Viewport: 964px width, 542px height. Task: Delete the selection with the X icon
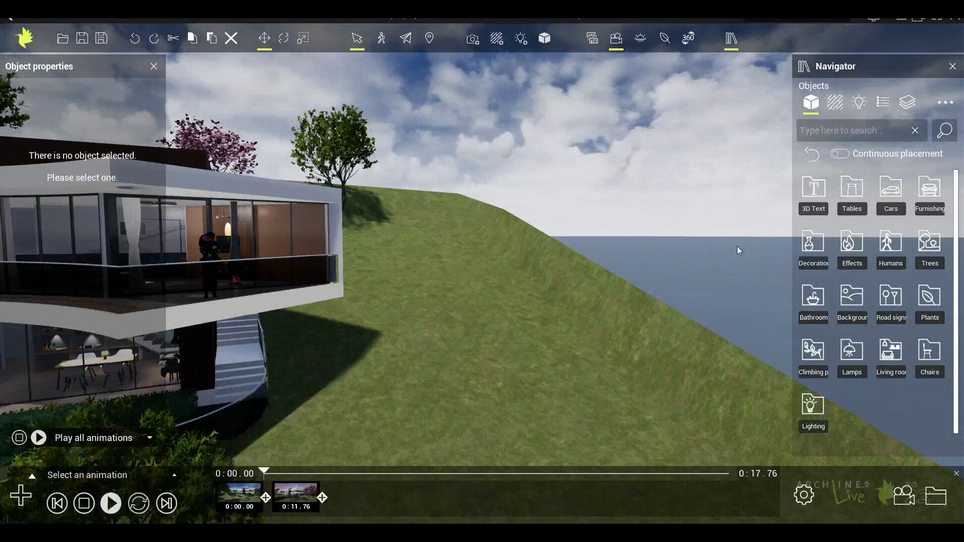point(231,38)
